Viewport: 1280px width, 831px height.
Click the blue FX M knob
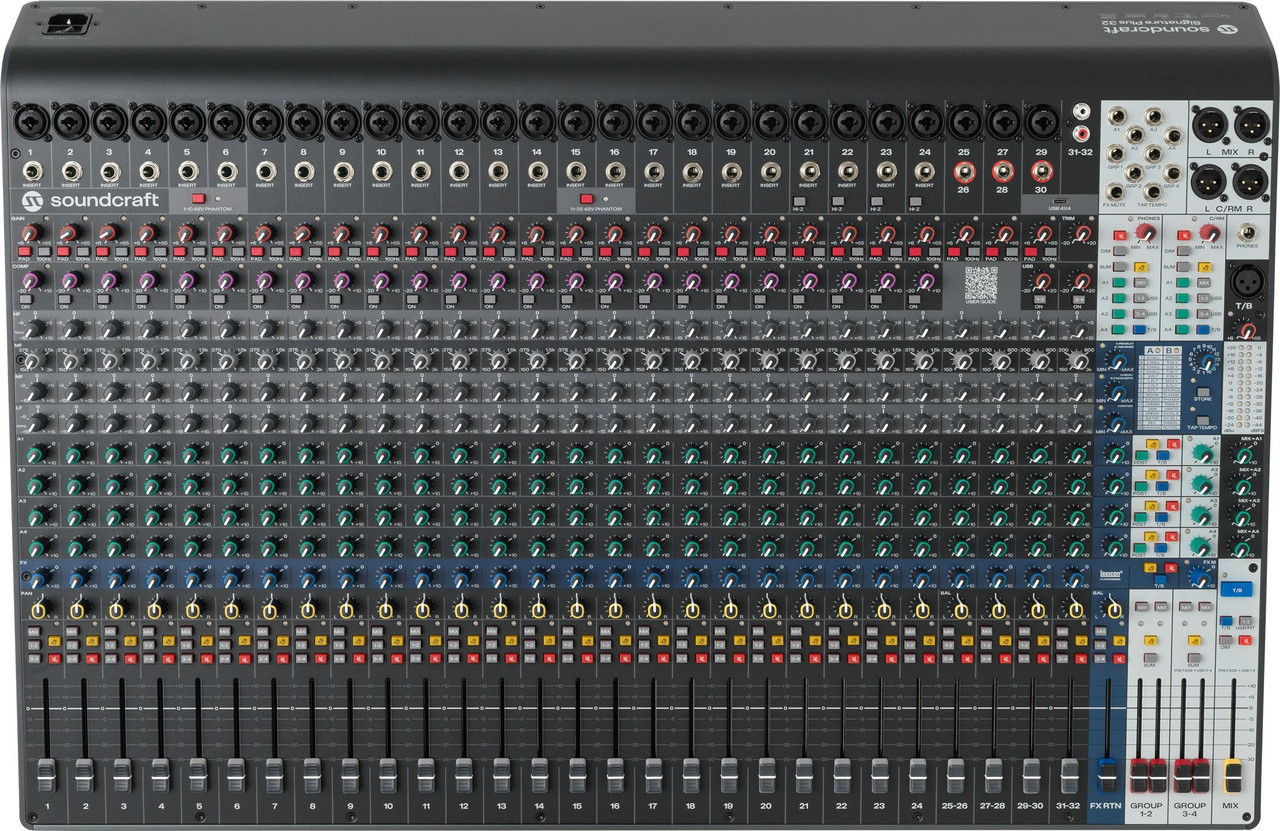click(x=1200, y=578)
